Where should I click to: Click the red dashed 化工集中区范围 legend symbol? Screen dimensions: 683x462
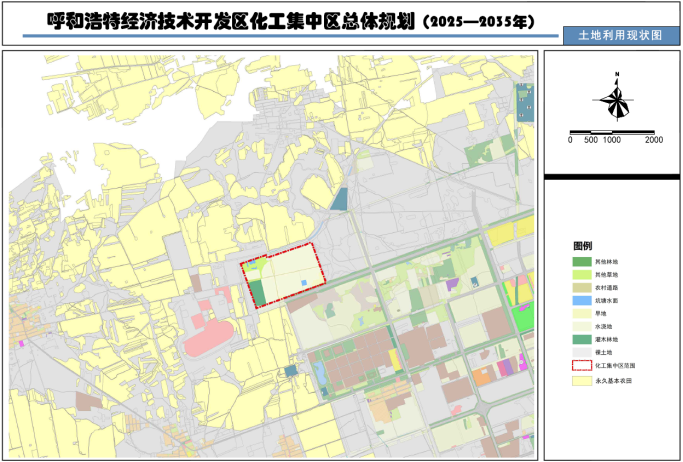pyautogui.click(x=580, y=366)
